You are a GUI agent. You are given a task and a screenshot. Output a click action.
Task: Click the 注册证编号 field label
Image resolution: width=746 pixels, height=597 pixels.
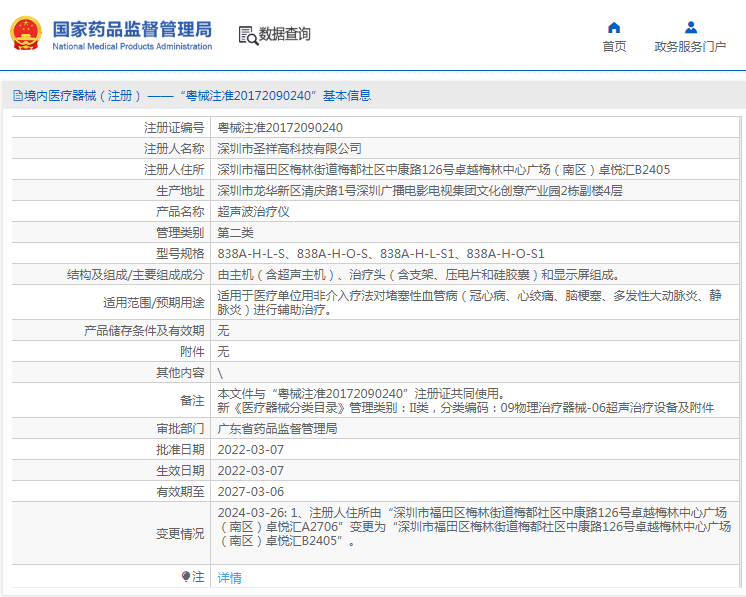[174, 128]
